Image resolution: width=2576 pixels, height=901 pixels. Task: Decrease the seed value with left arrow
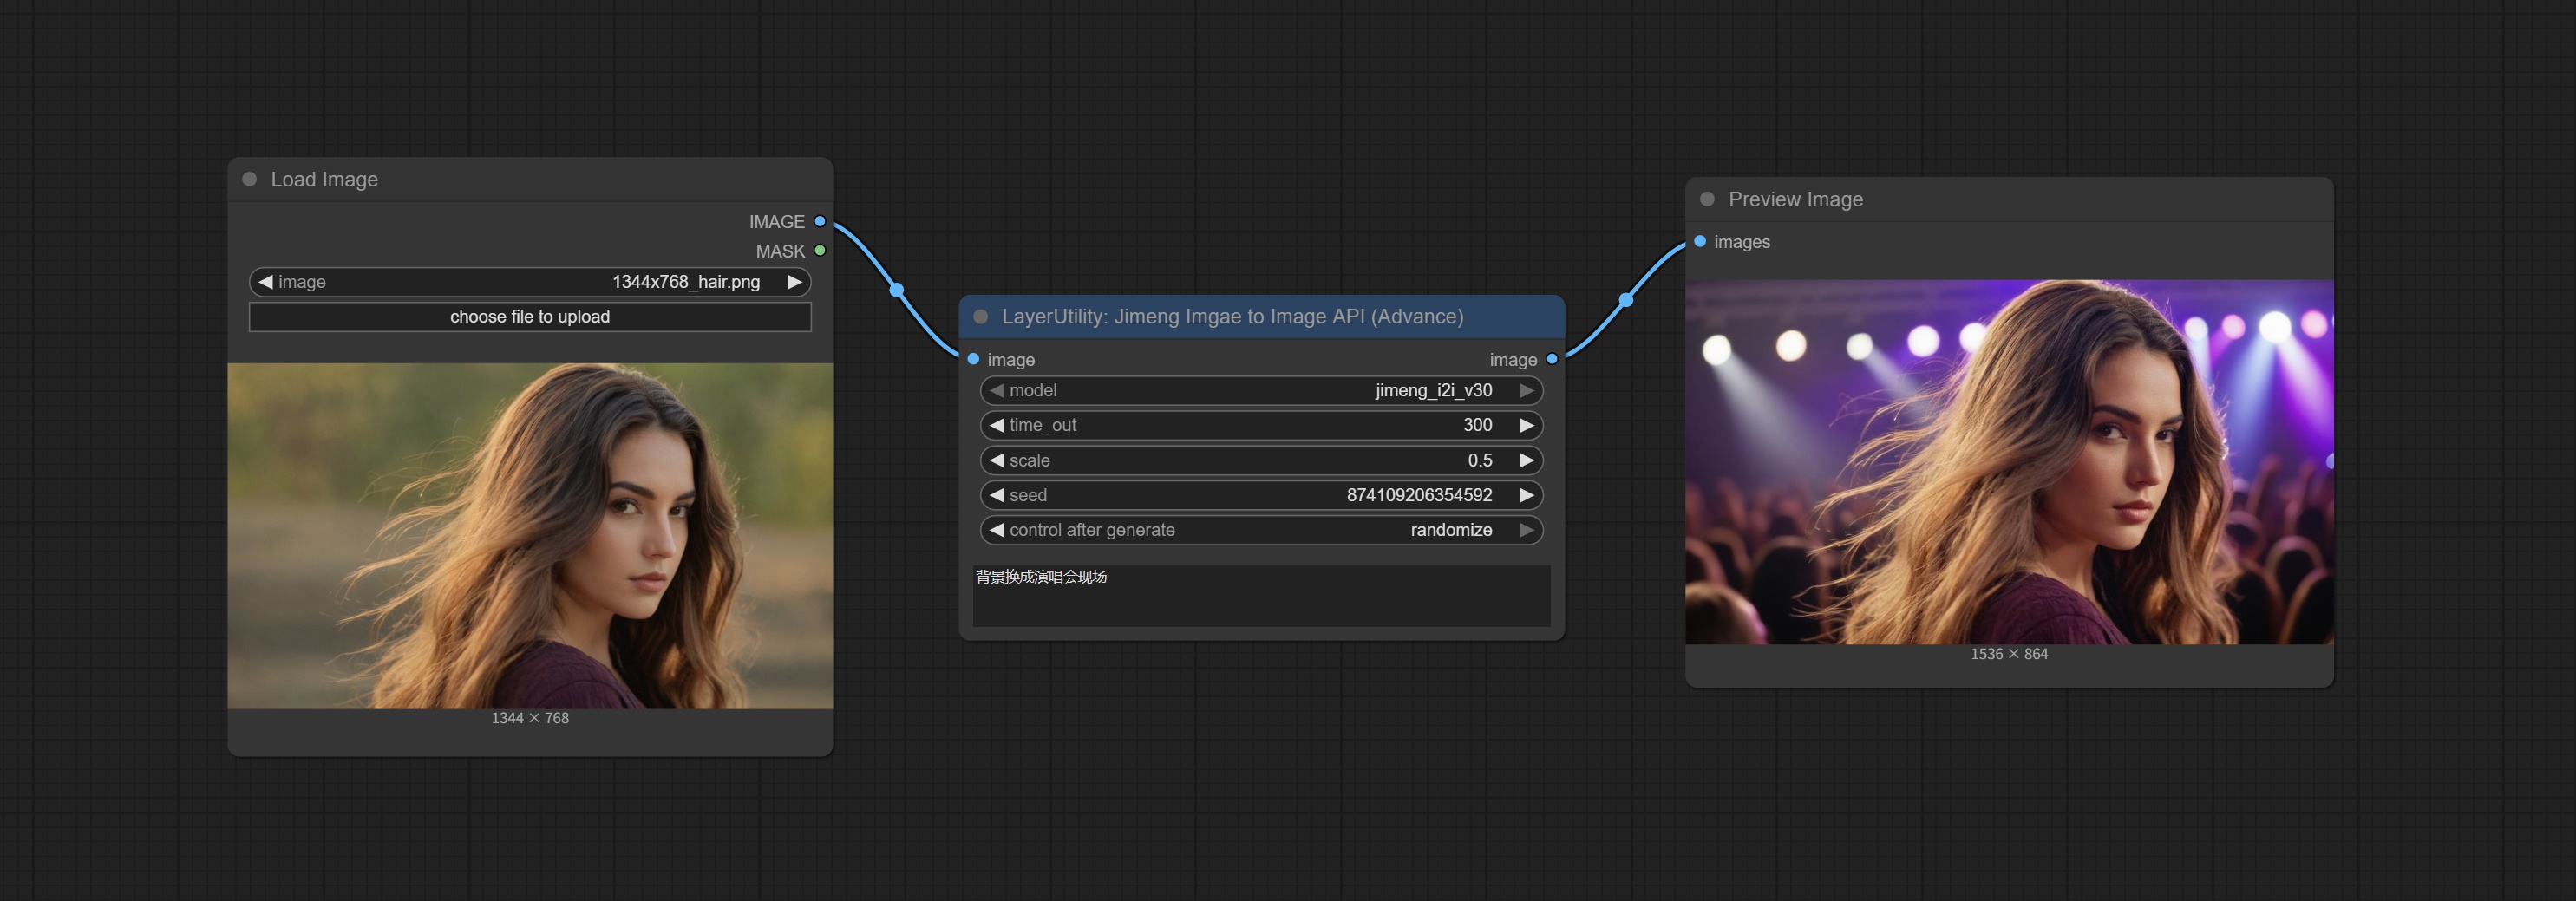996,495
